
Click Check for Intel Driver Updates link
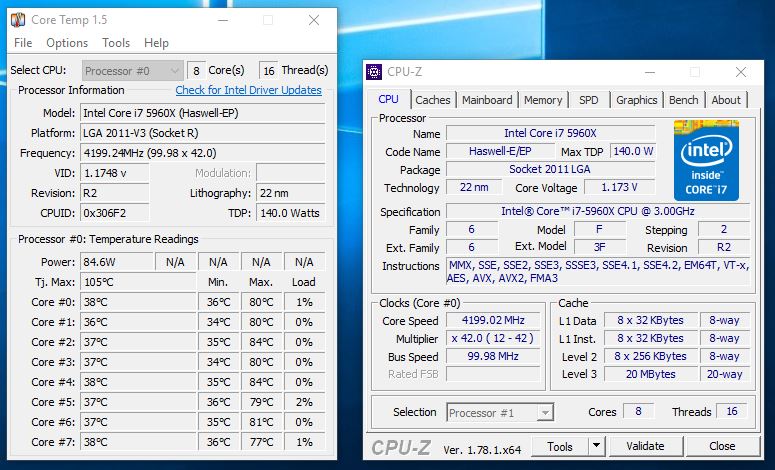[249, 90]
